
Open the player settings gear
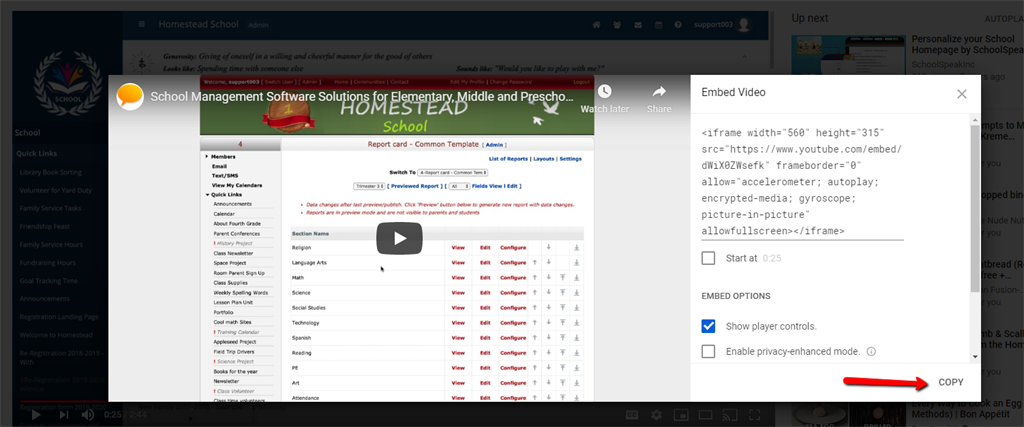pyautogui.click(x=656, y=415)
